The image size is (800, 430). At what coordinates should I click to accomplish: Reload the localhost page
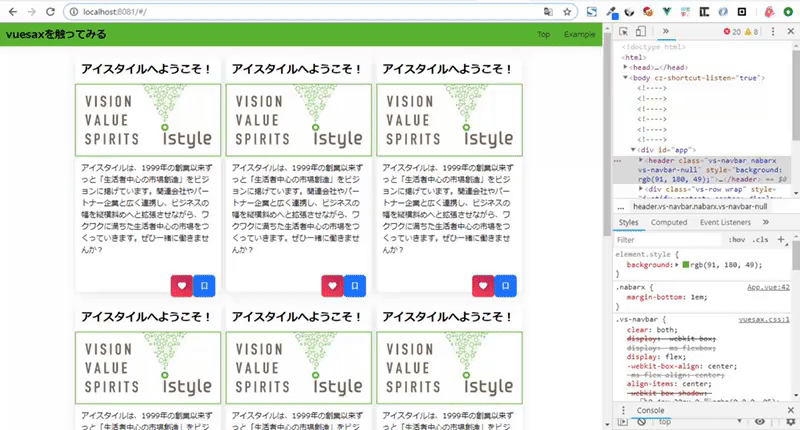(x=50, y=12)
